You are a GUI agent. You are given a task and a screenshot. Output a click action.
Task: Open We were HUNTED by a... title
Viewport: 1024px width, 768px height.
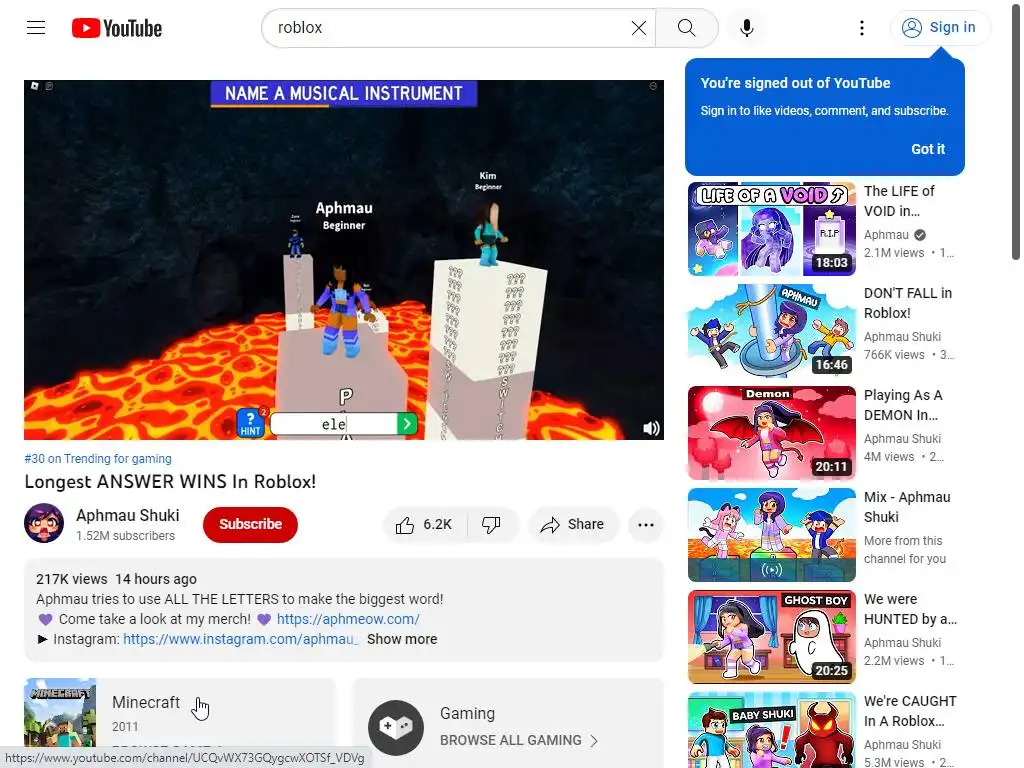pyautogui.click(x=910, y=609)
